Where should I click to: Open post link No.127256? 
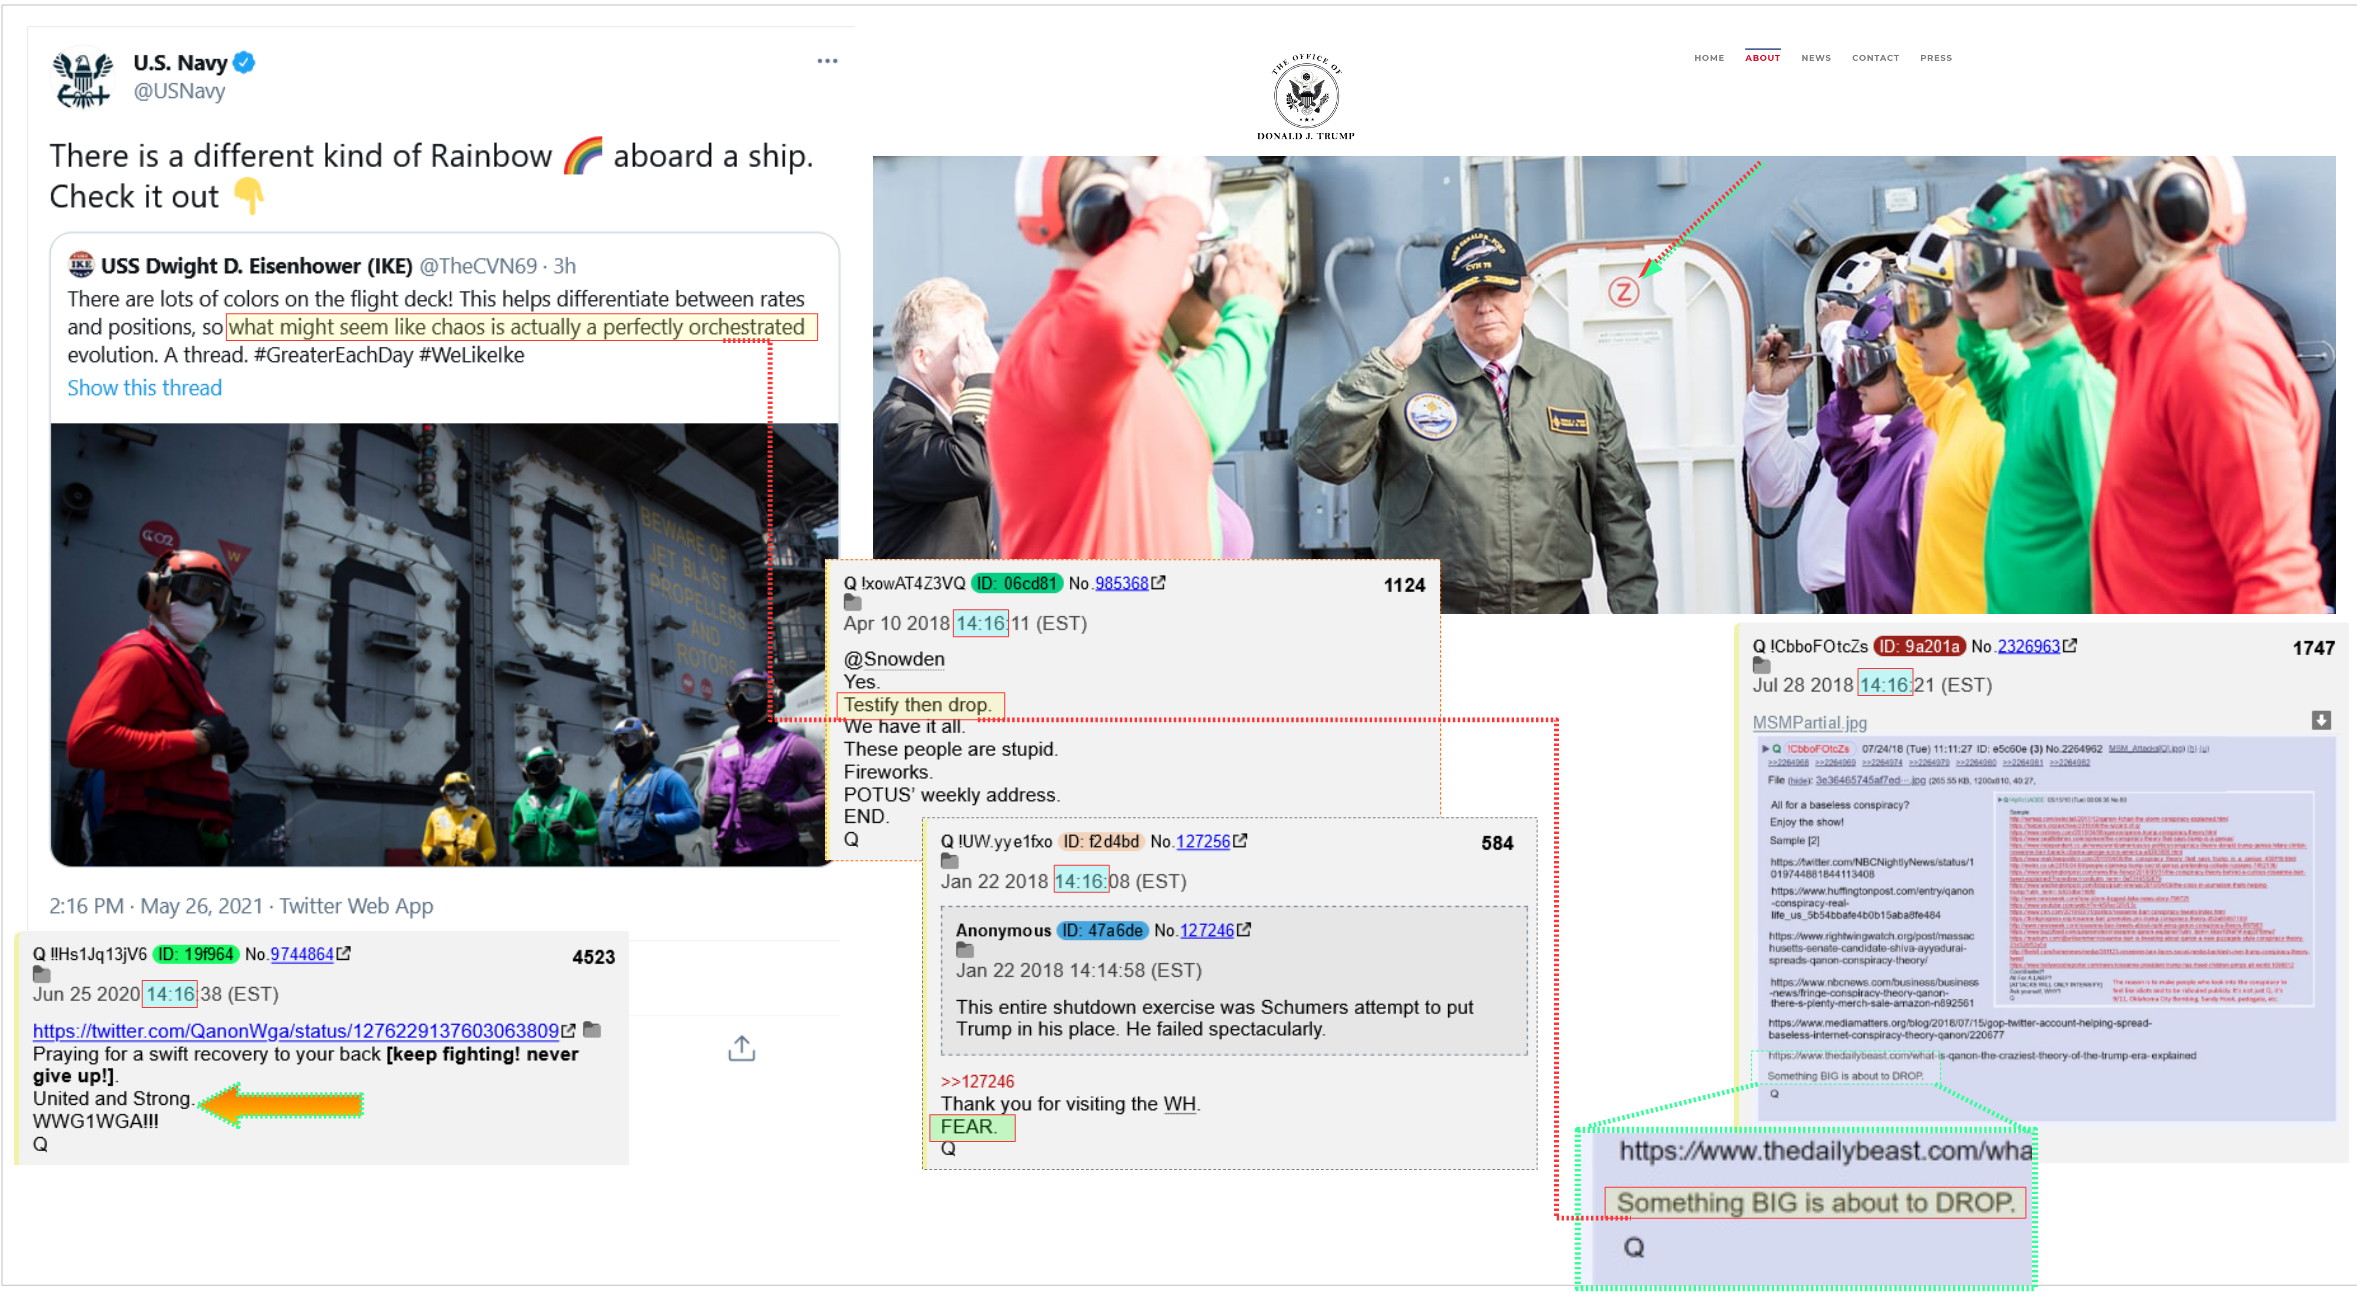tap(1203, 841)
